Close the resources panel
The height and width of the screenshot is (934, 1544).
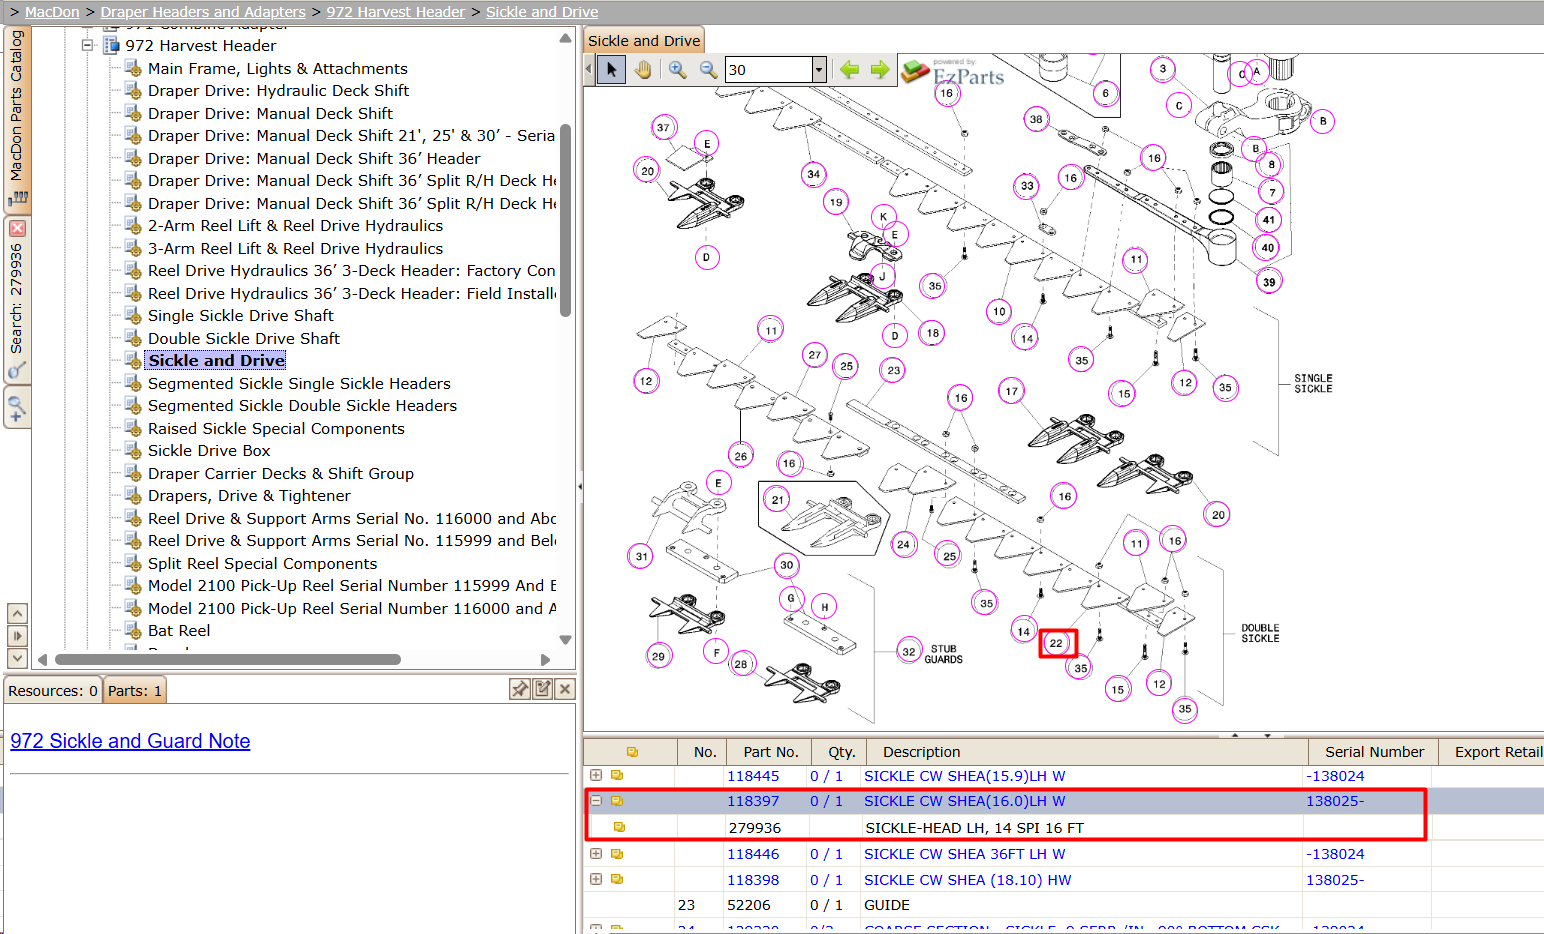click(x=565, y=688)
